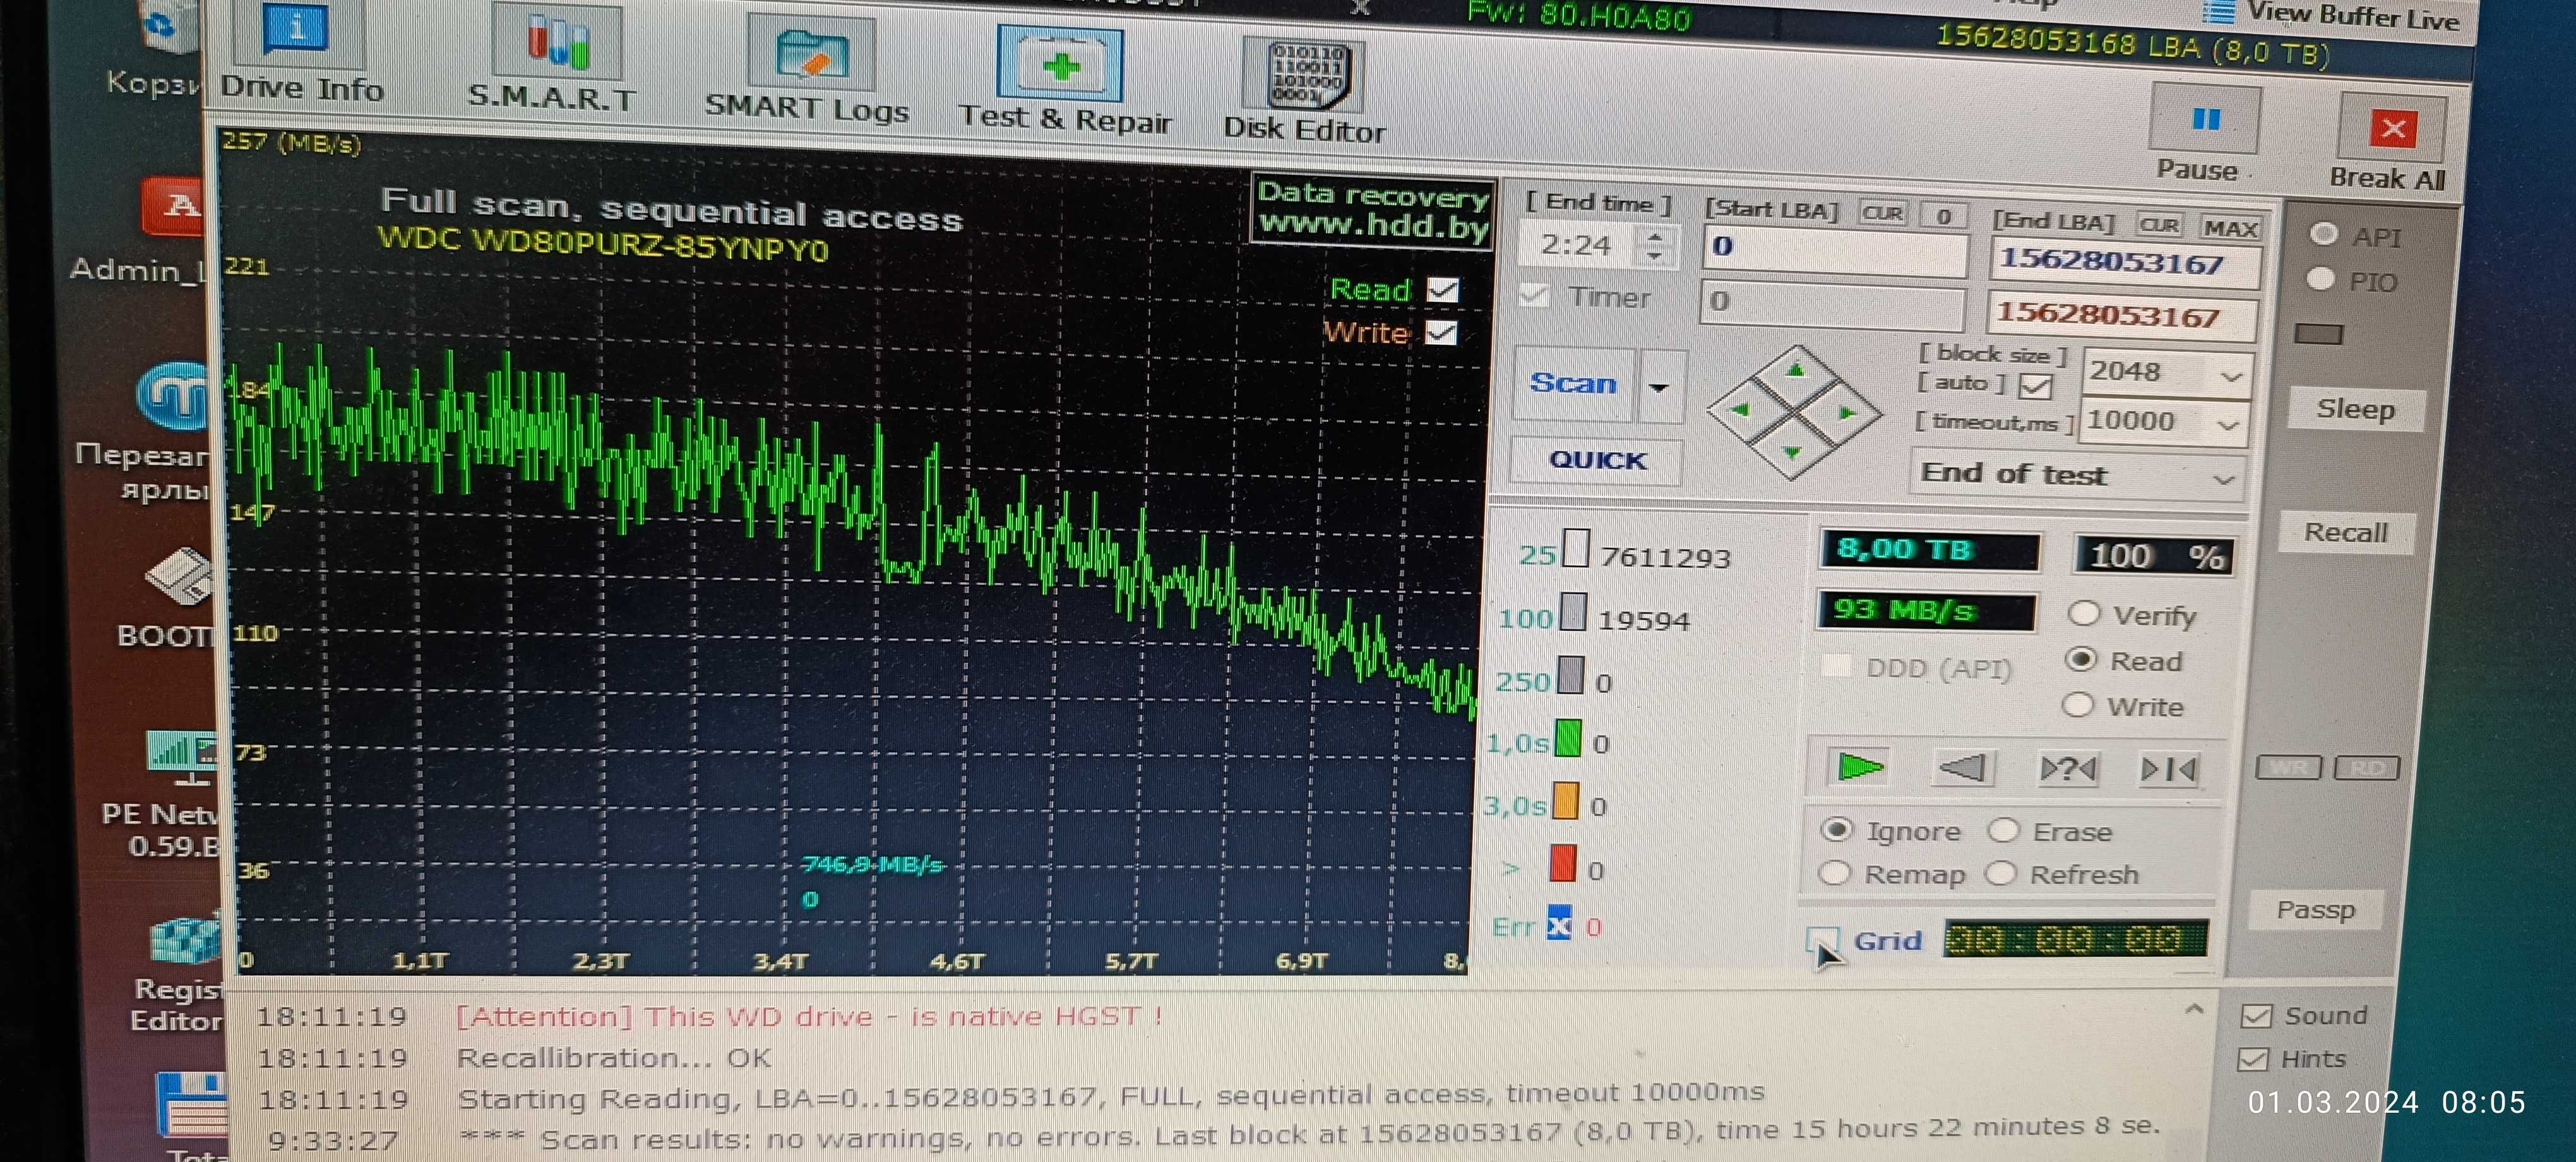2576x1162 pixels.
Task: Toggle the Hints checkbox
Action: [2252, 1059]
